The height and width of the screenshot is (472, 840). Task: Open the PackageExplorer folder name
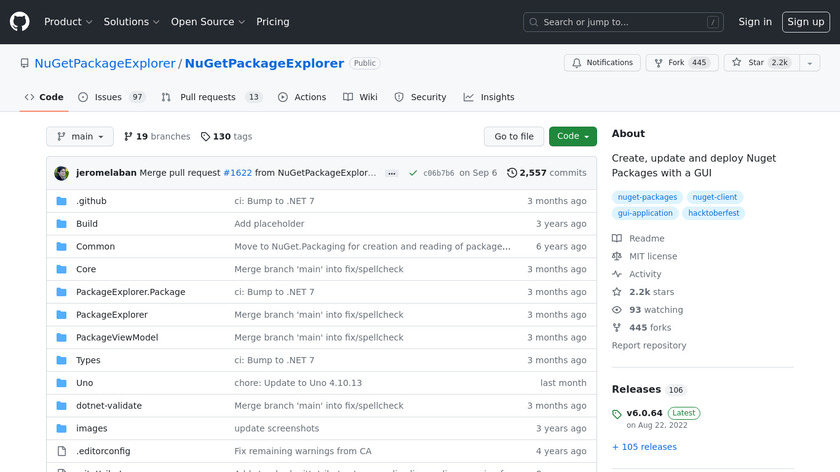[111, 315]
